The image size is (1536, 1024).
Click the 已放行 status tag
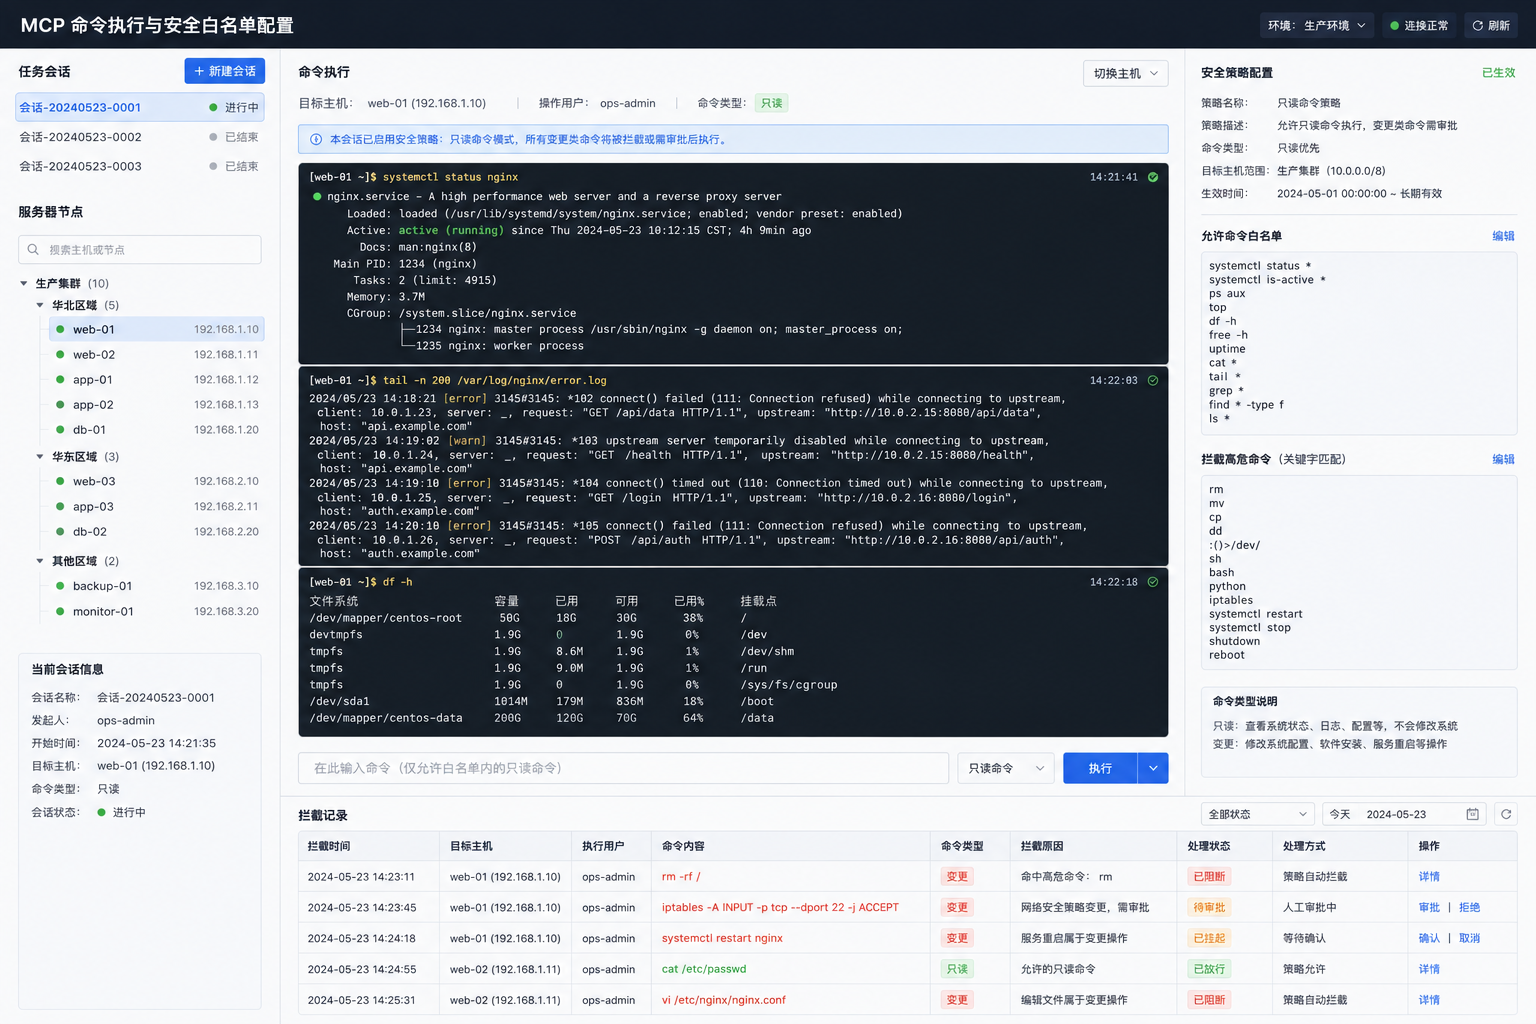[x=1209, y=969]
